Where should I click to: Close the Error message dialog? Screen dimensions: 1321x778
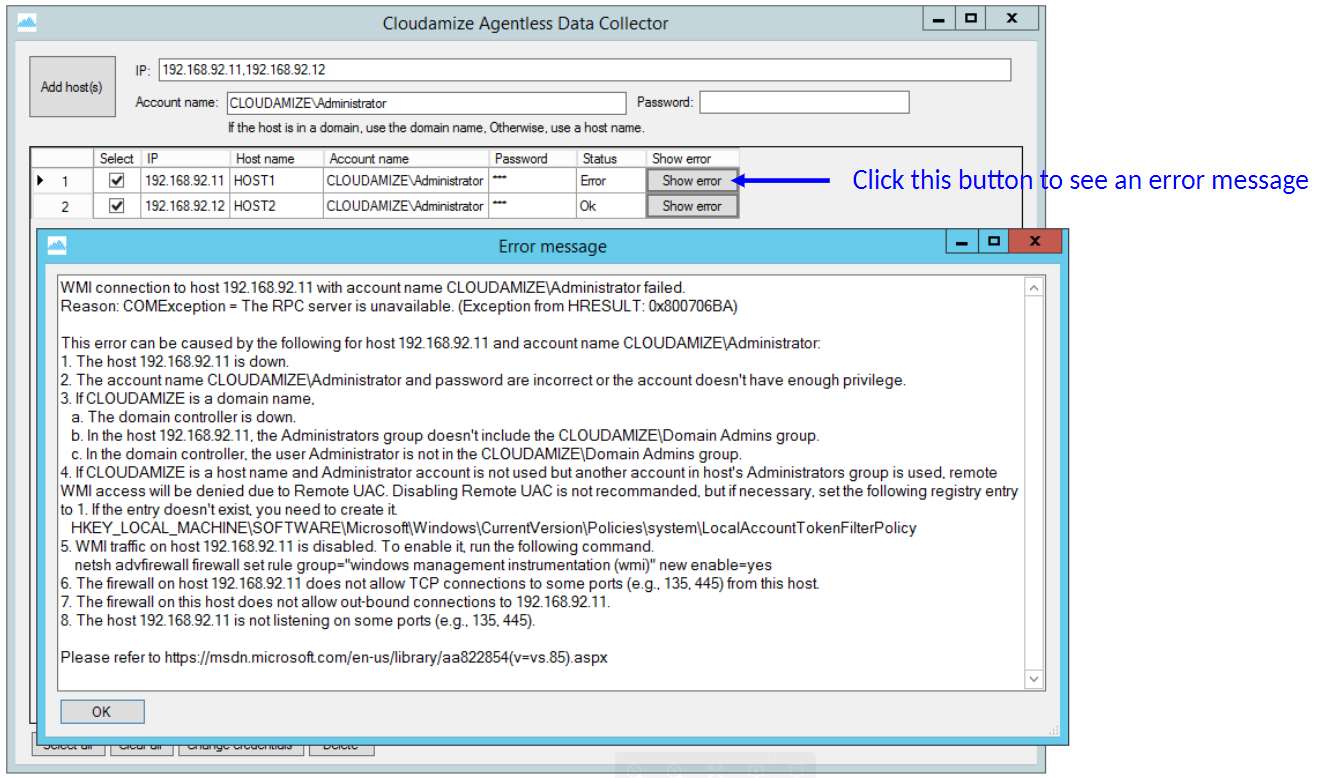point(1035,242)
